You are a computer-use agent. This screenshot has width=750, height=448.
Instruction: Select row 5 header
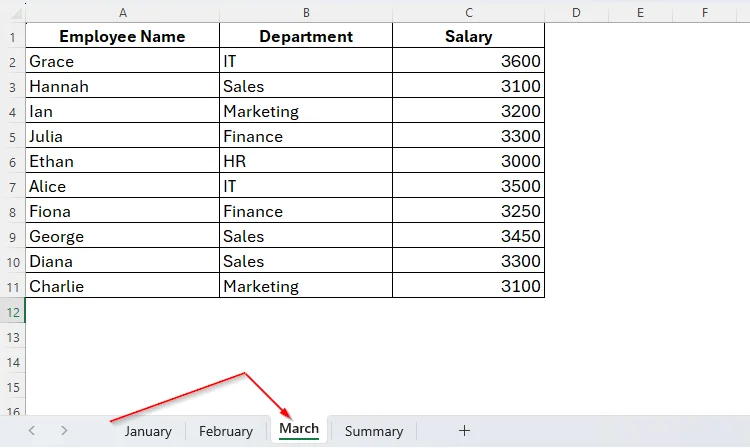pyautogui.click(x=12, y=136)
